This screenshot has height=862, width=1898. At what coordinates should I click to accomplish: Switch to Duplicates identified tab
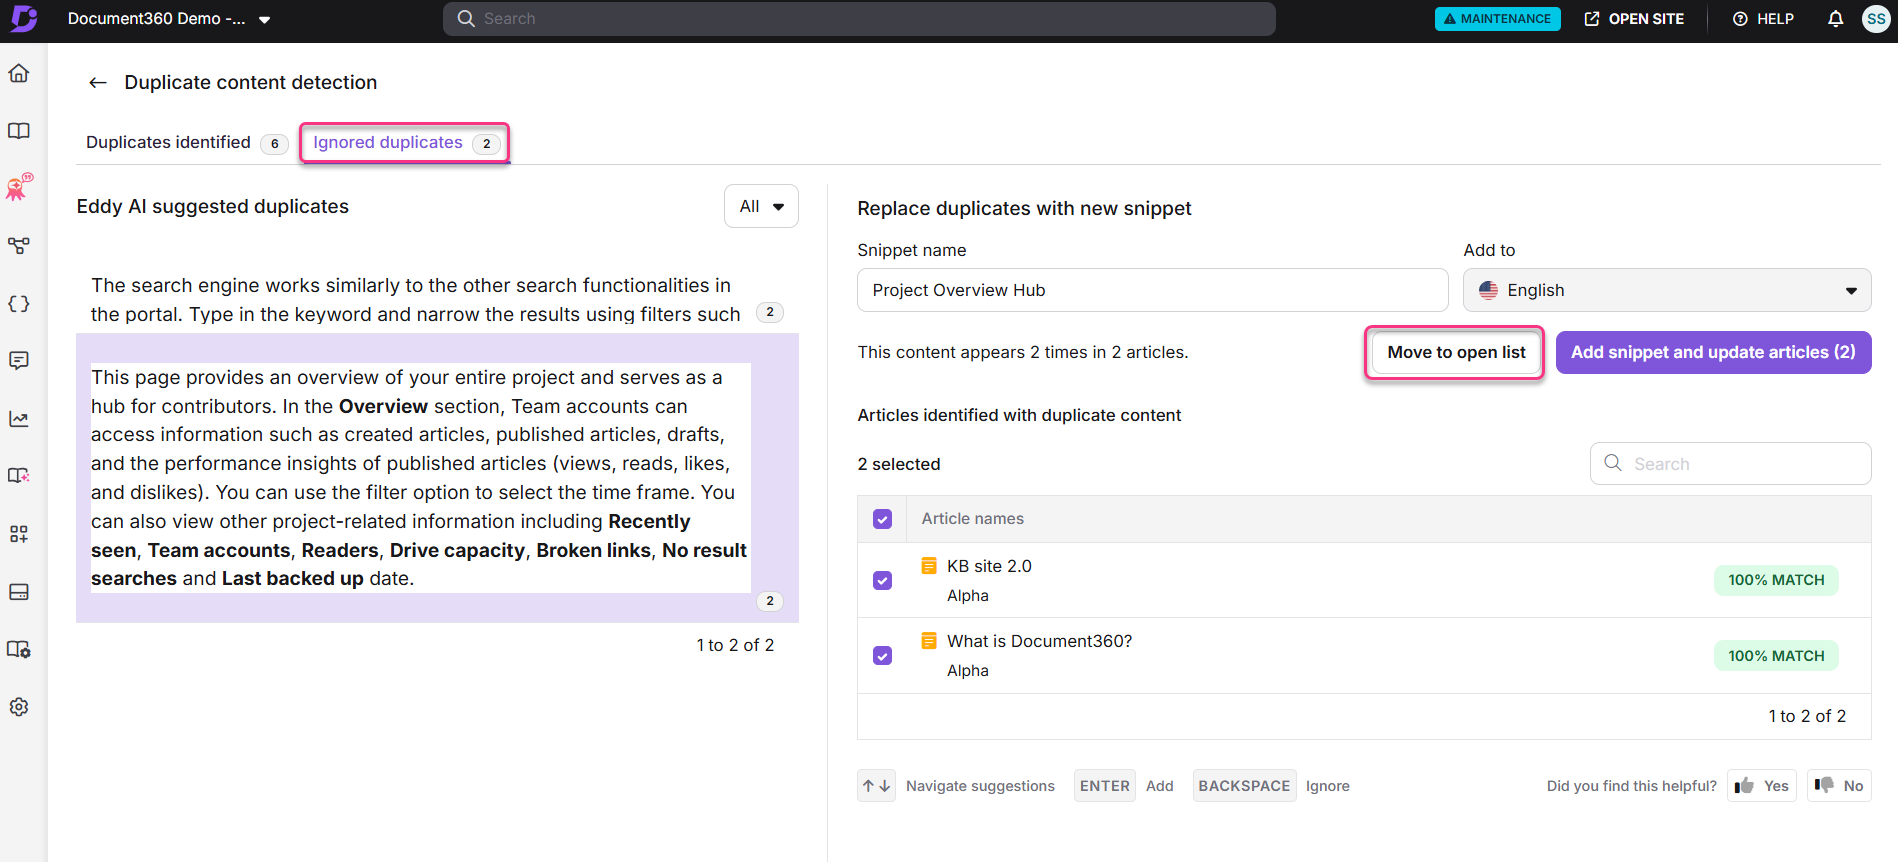pyautogui.click(x=186, y=143)
